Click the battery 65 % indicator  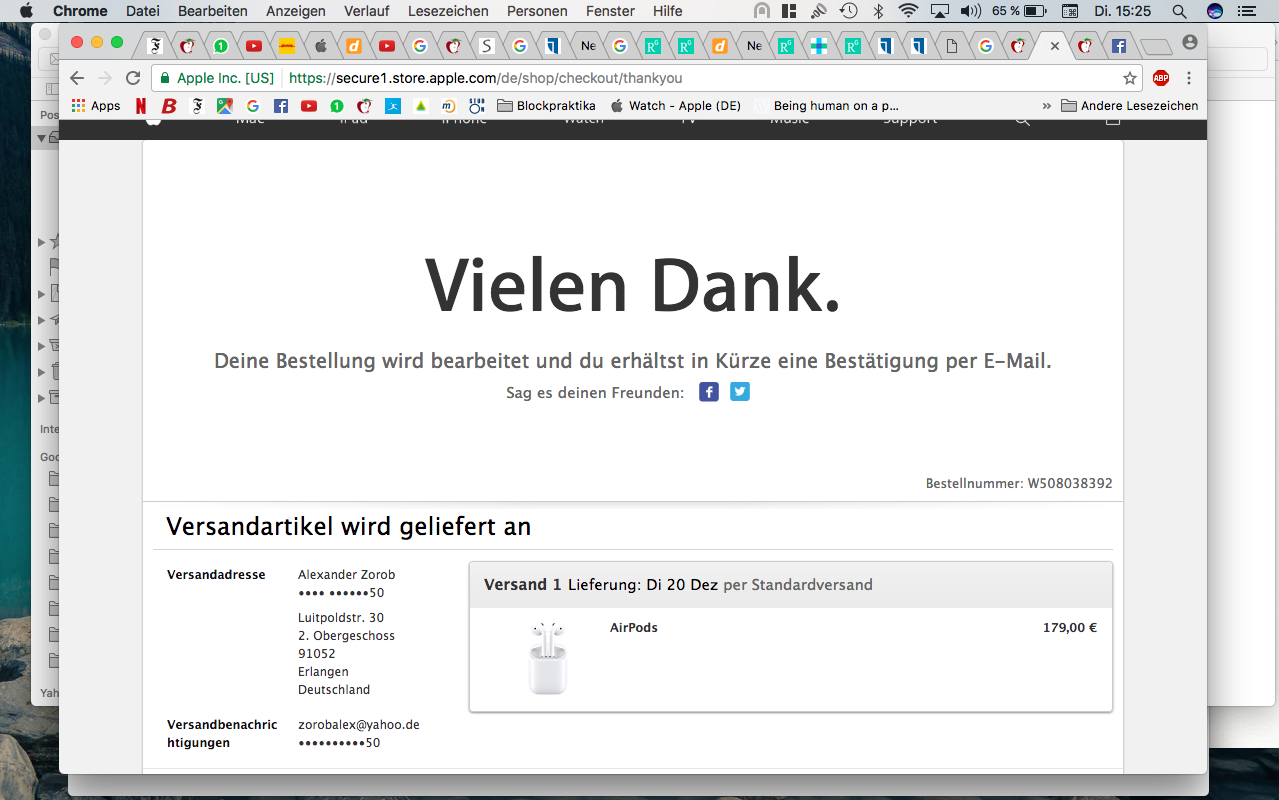point(1021,11)
